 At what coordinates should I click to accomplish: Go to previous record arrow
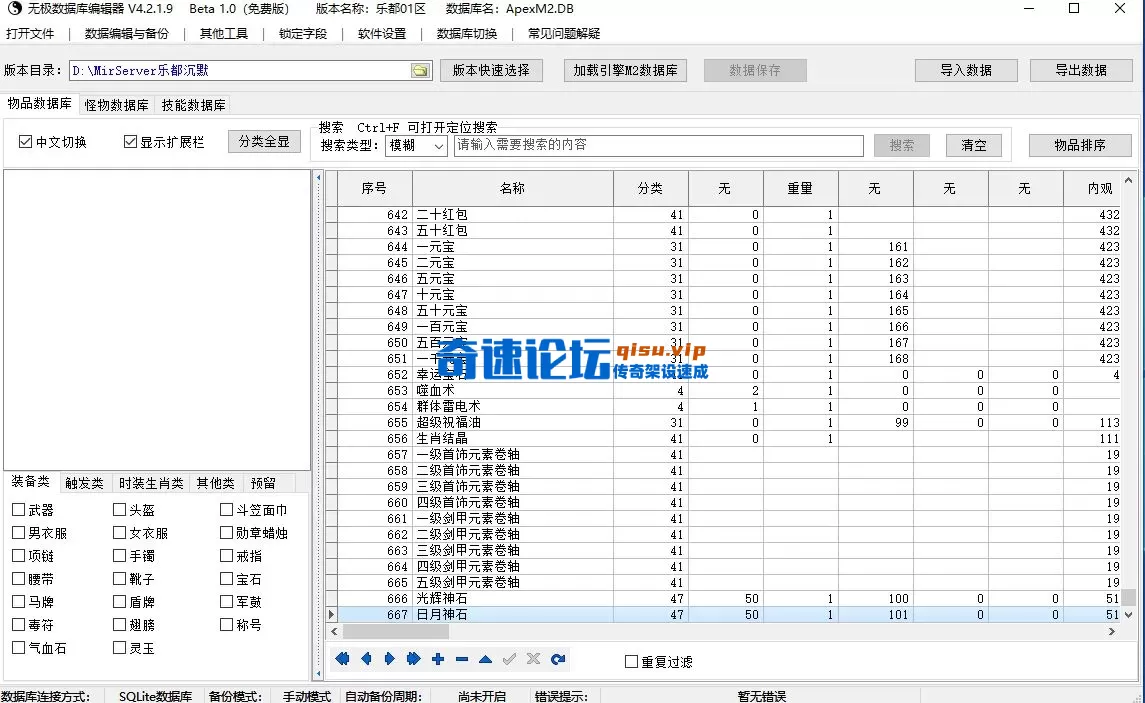click(366, 659)
